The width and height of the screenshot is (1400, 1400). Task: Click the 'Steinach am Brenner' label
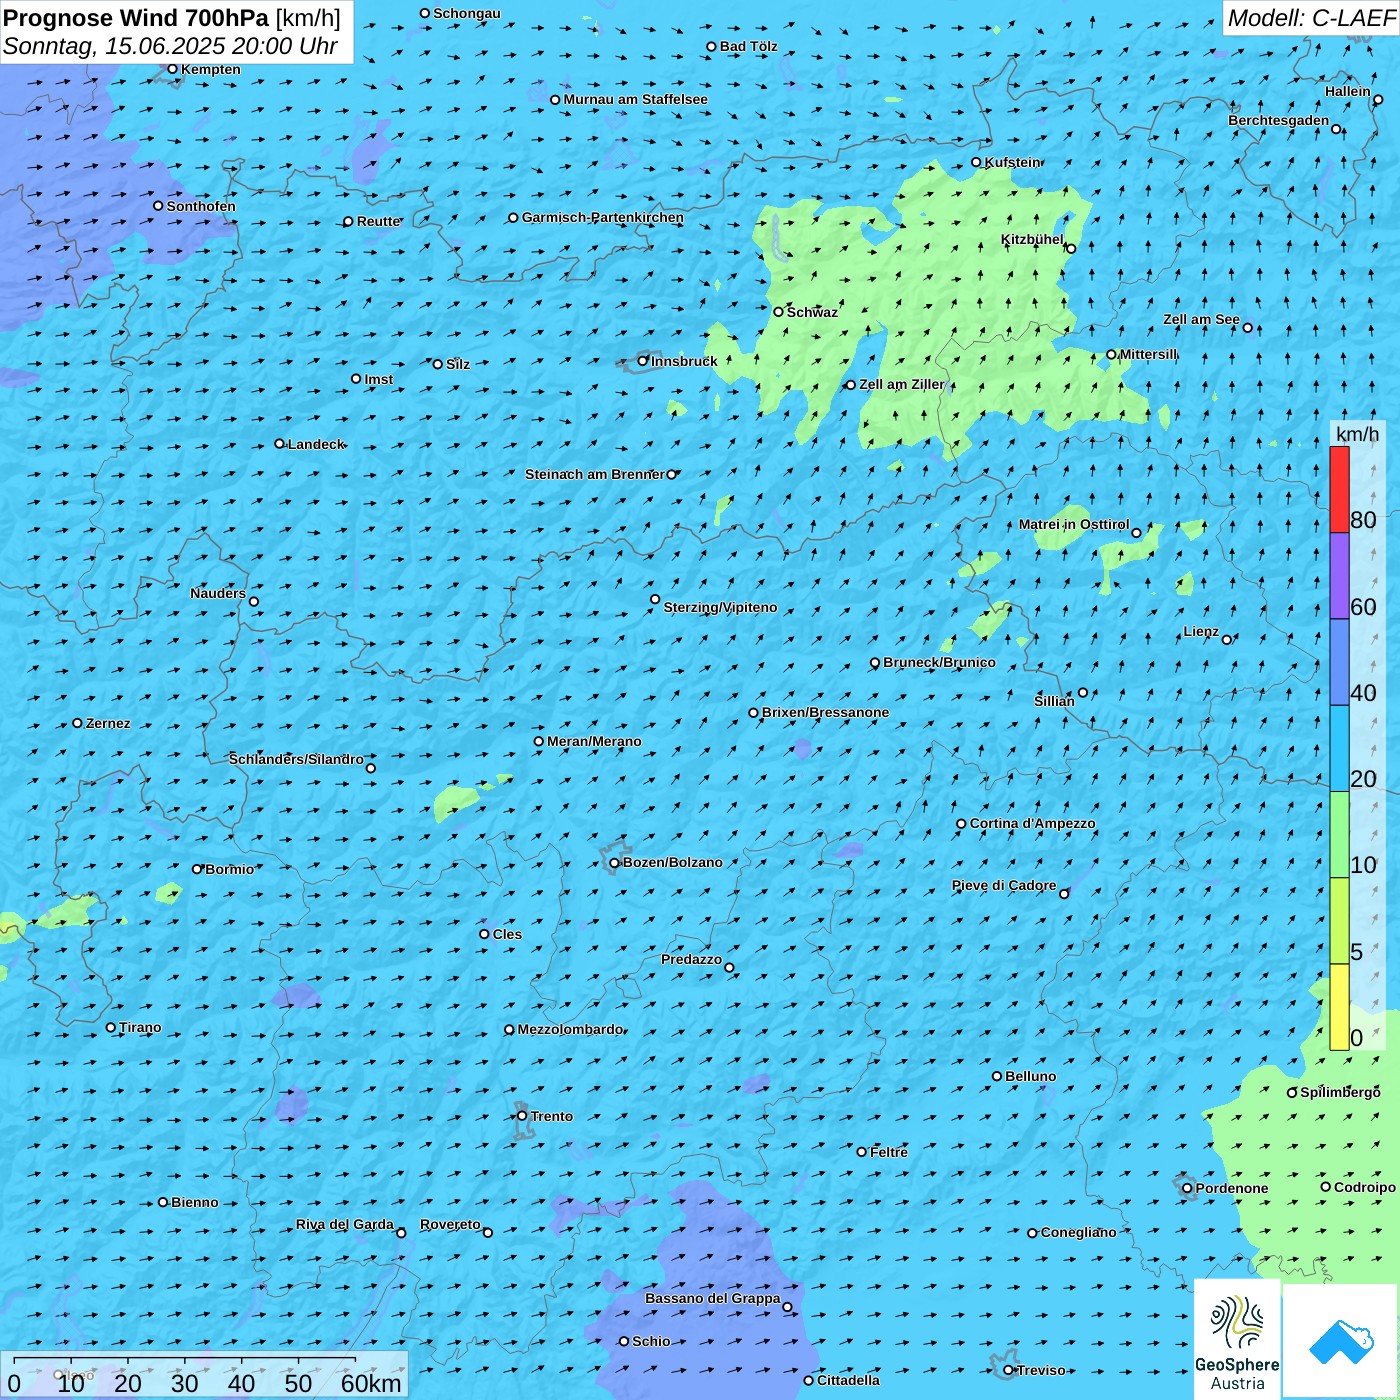point(594,474)
